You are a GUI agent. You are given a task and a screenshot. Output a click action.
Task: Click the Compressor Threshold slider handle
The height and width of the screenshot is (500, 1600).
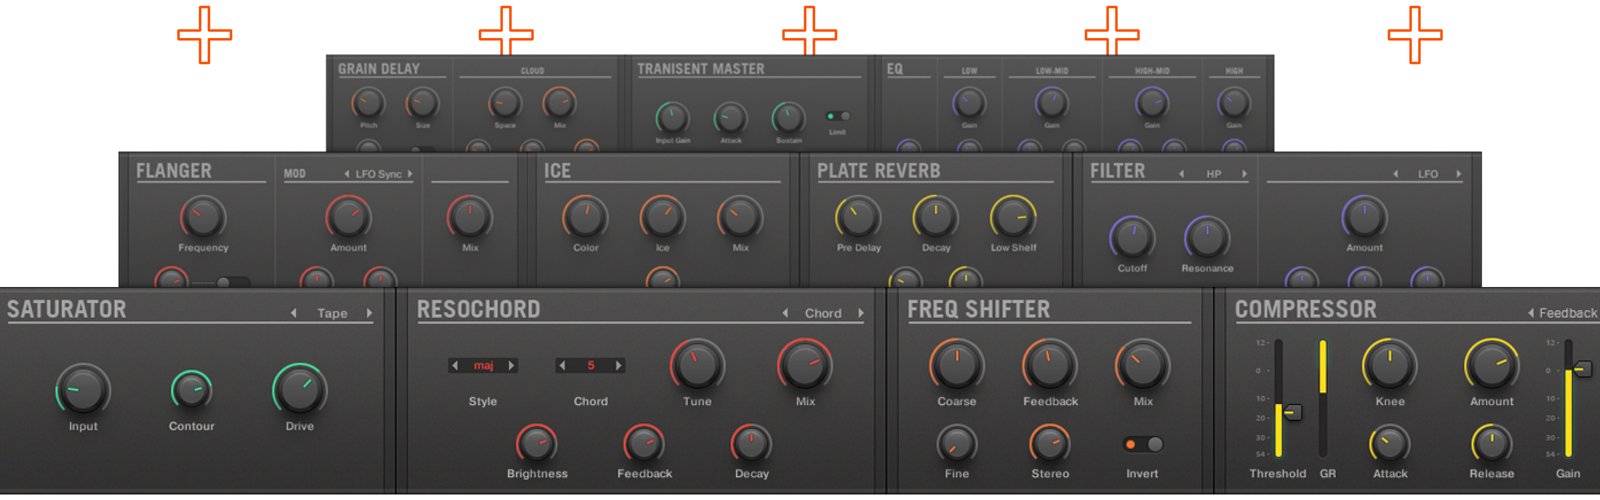tap(1292, 412)
